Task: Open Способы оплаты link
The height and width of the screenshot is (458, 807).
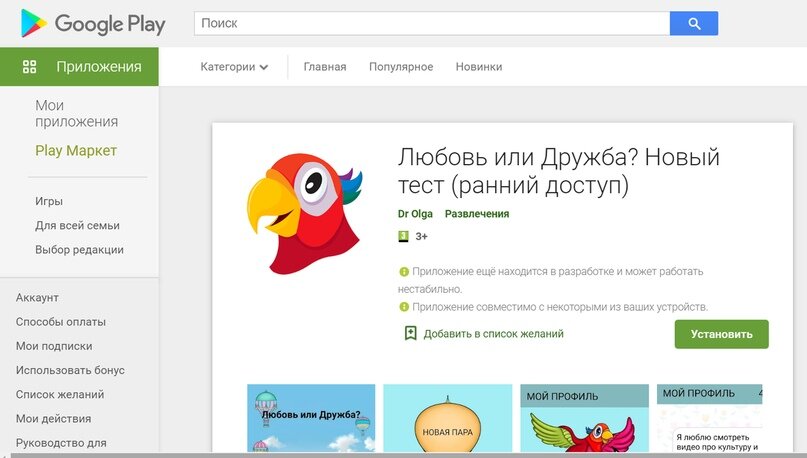Action: pos(61,322)
